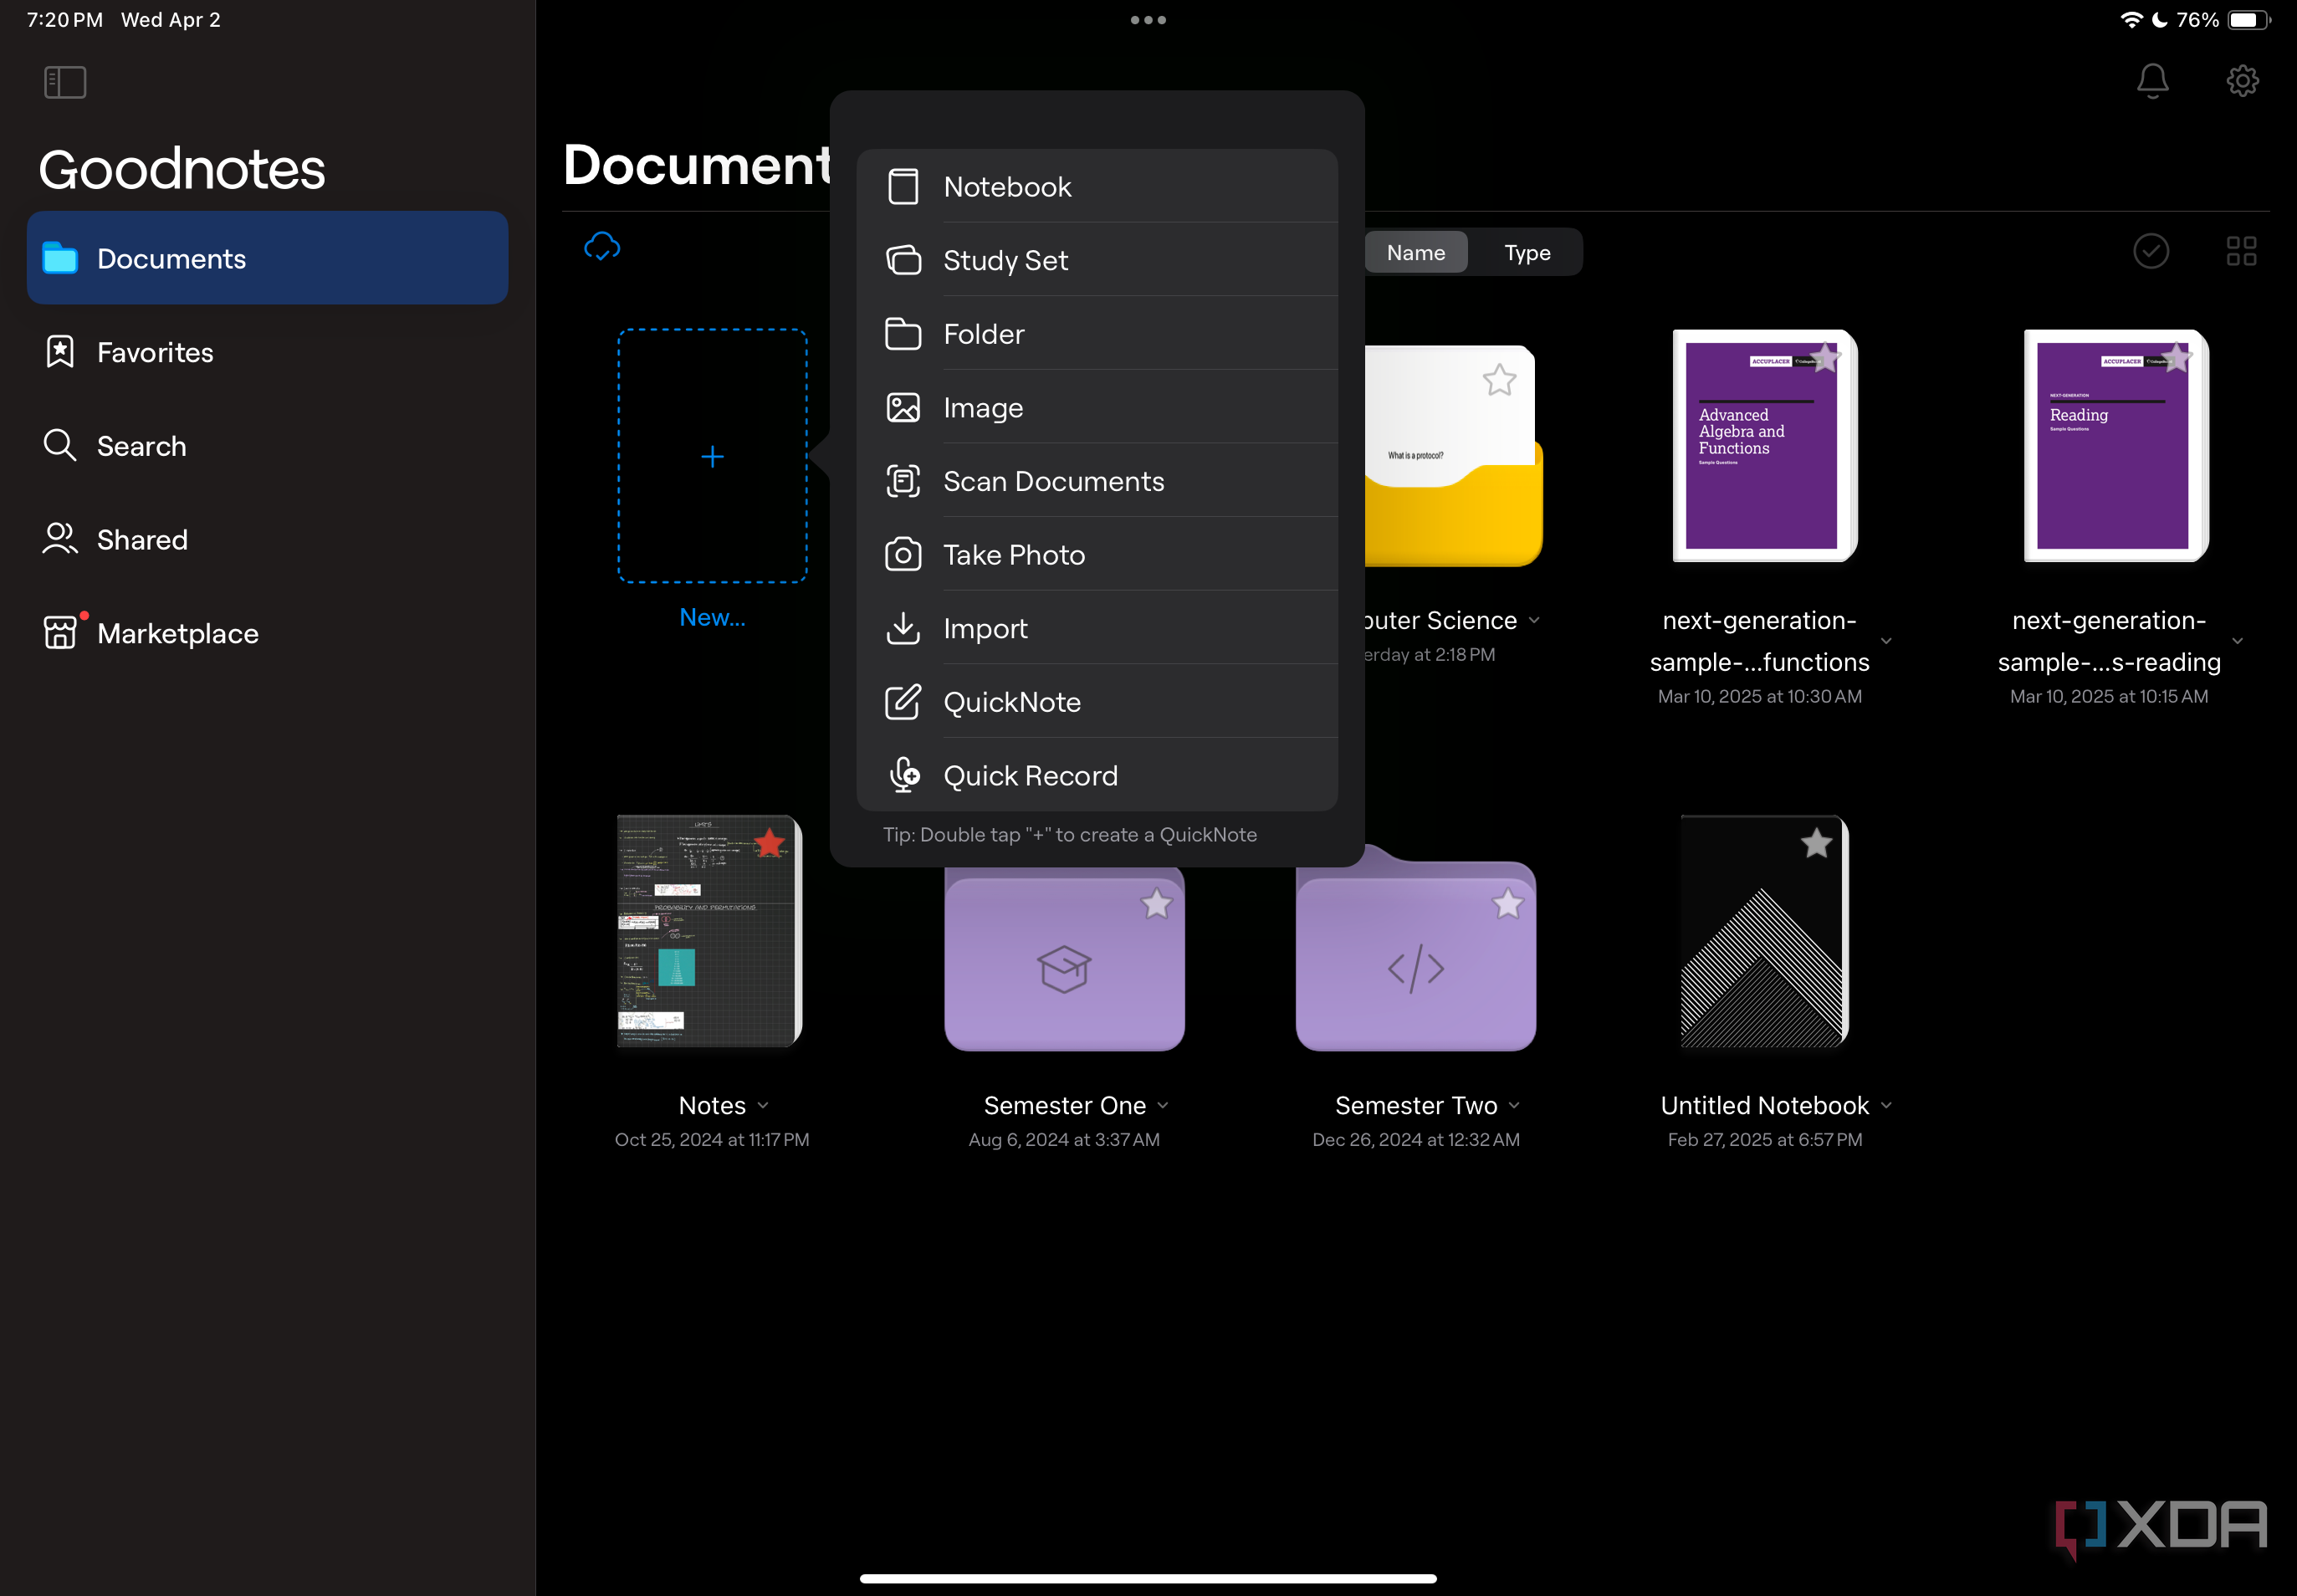Choose Image from the new menu
This screenshot has height=1596, width=2297.
(1097, 407)
